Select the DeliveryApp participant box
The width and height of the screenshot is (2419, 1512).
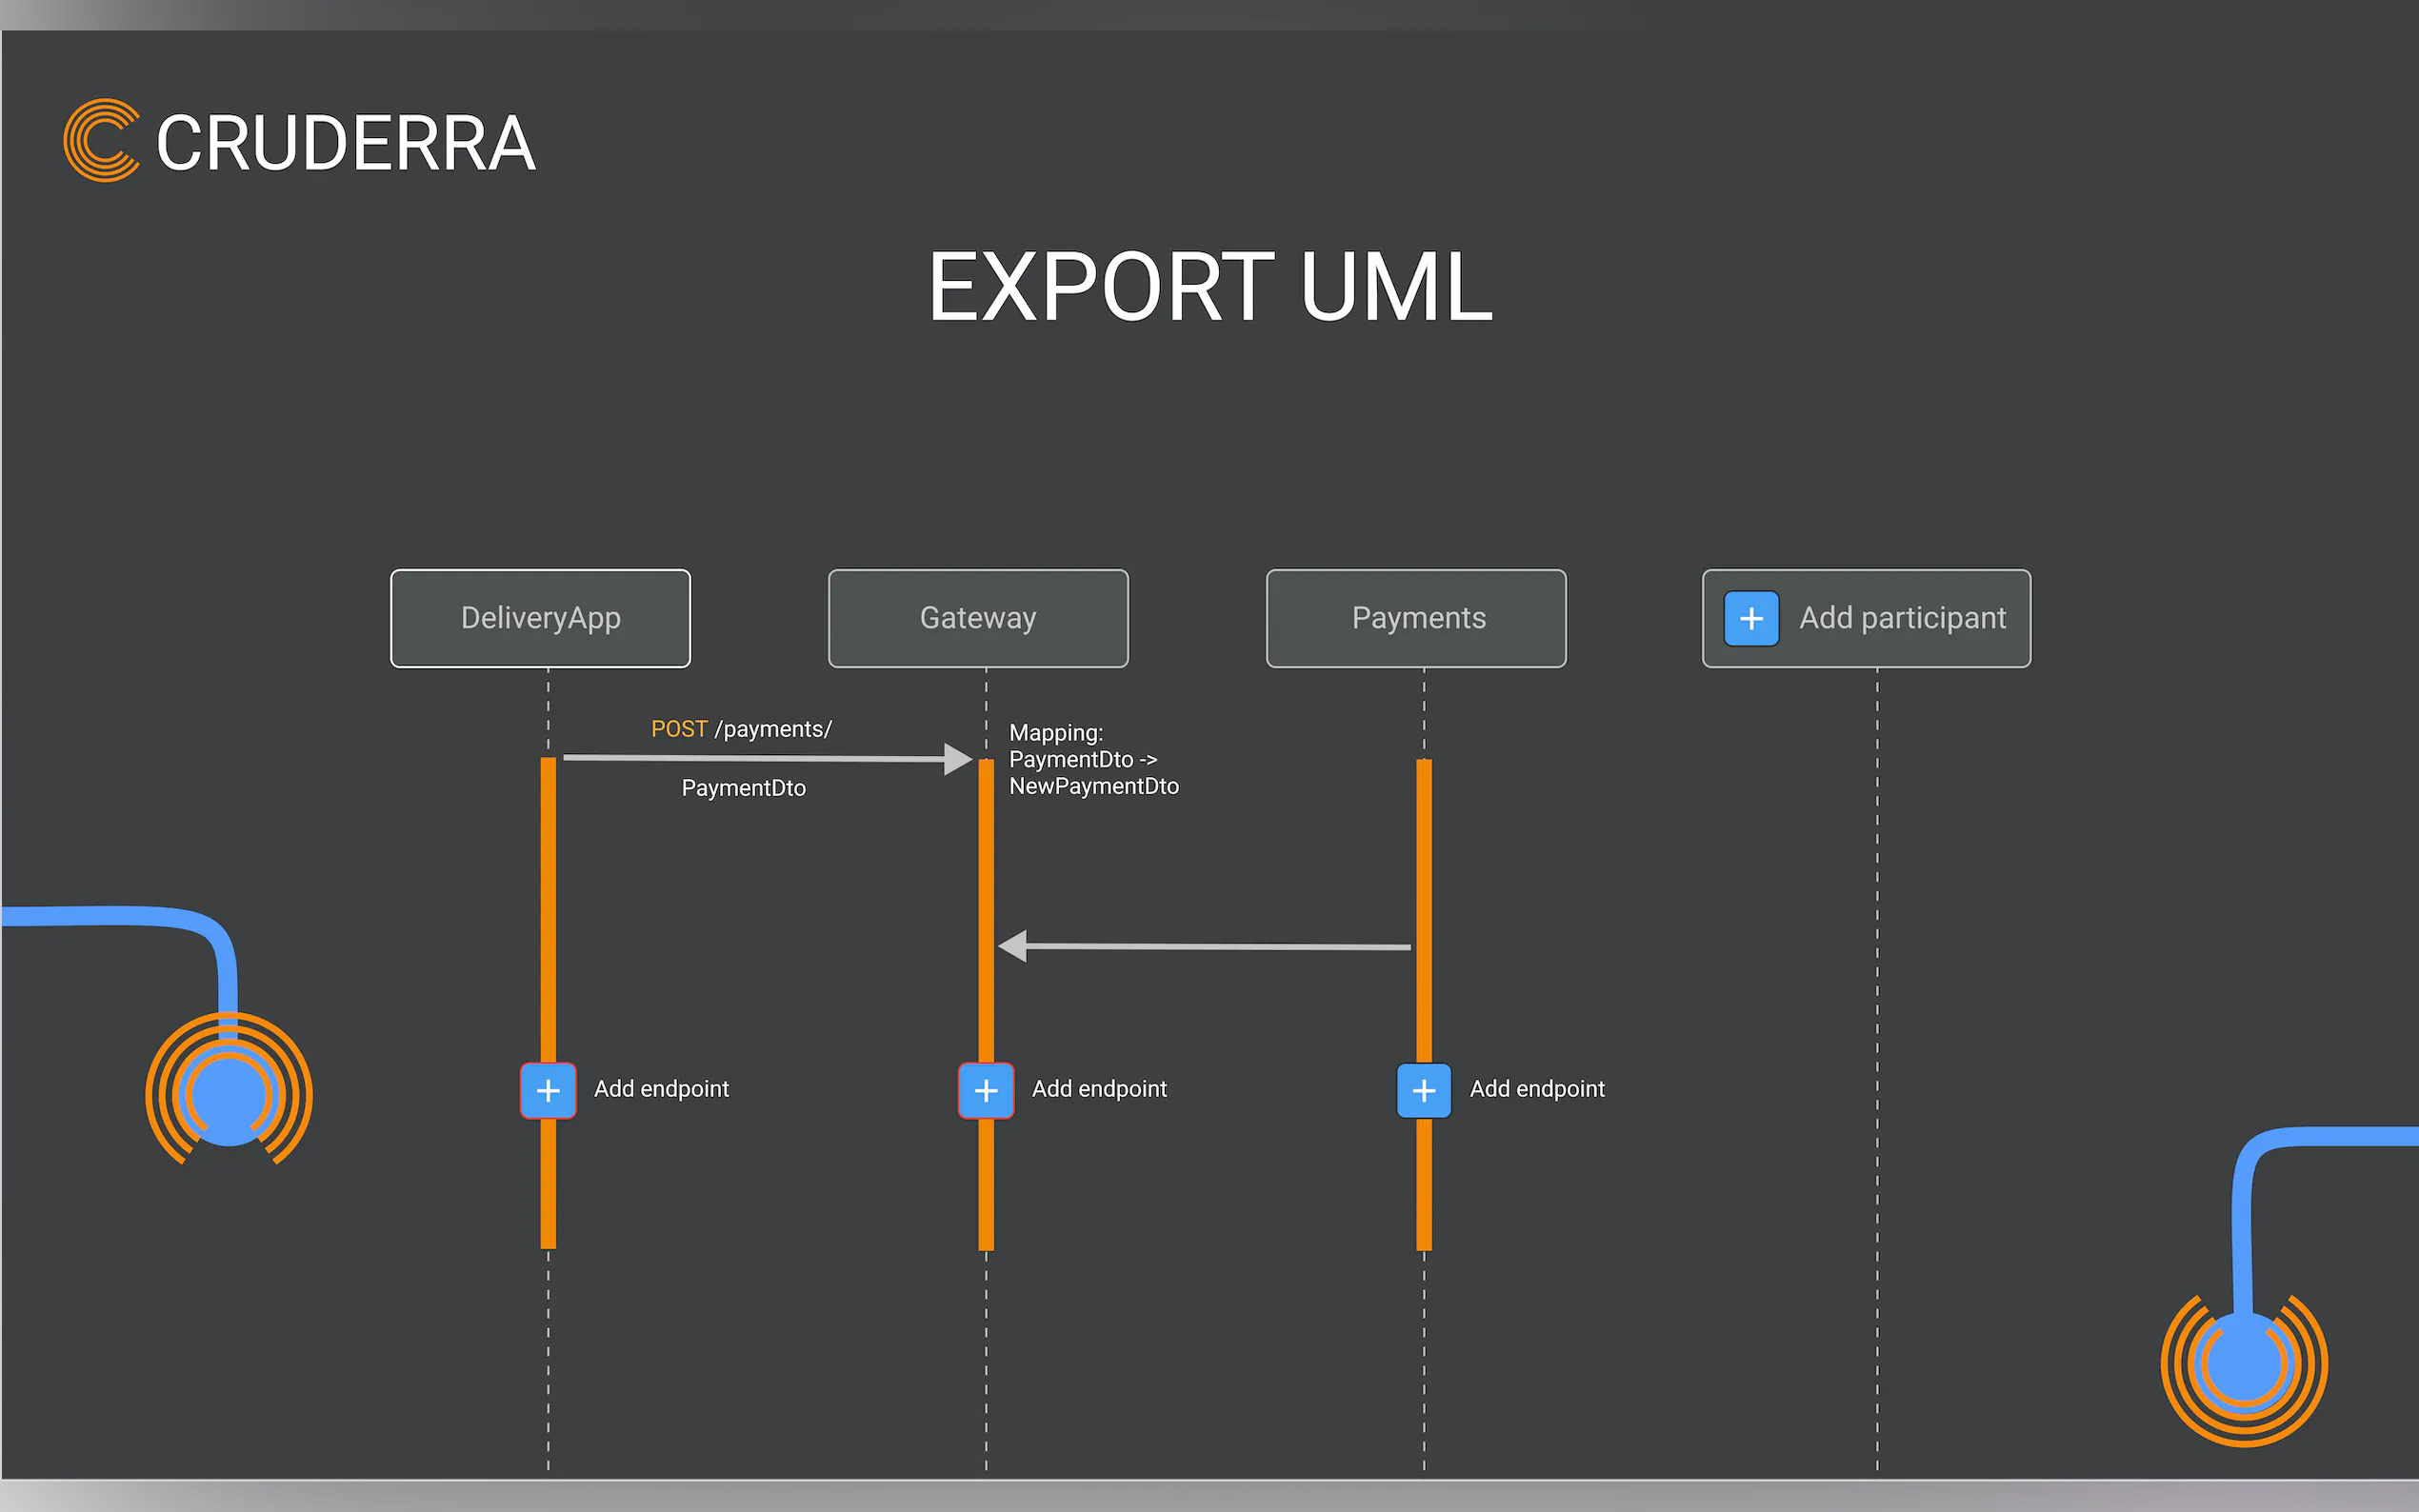point(540,618)
